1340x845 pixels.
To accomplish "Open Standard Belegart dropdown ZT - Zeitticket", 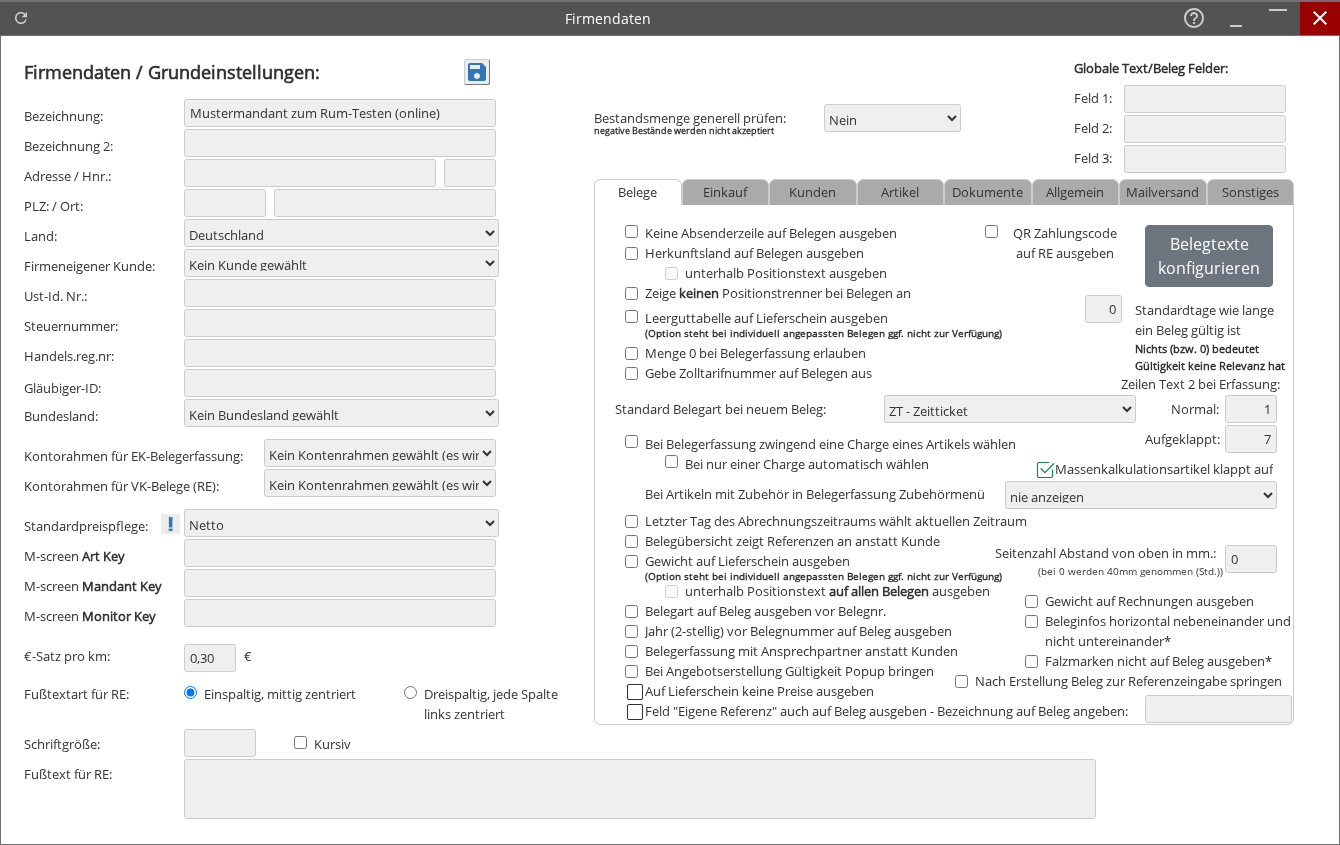I will pos(1009,410).
